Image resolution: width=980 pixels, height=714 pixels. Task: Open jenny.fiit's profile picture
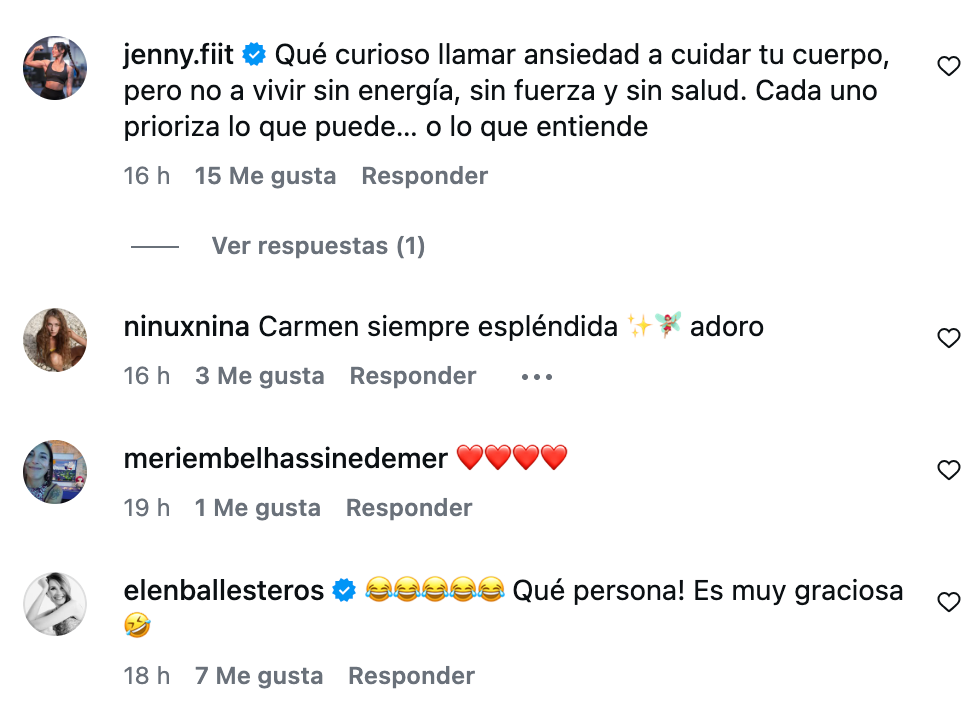pyautogui.click(x=55, y=67)
